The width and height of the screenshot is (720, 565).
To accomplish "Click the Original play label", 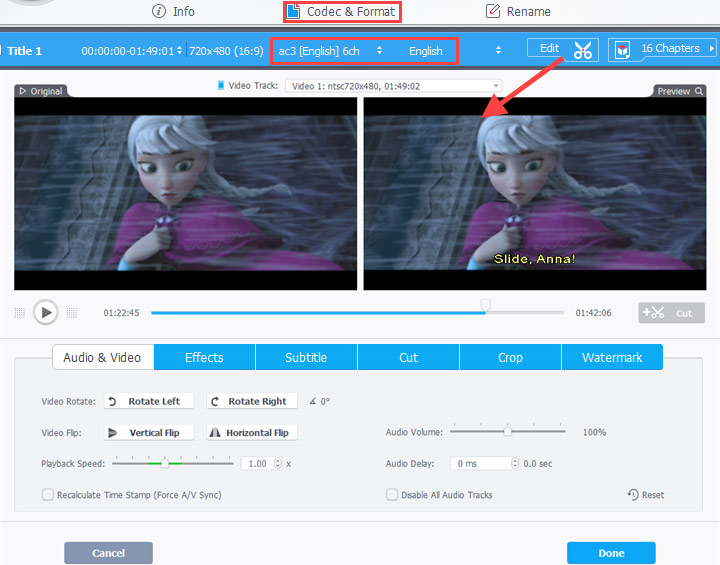I will click(x=41, y=91).
